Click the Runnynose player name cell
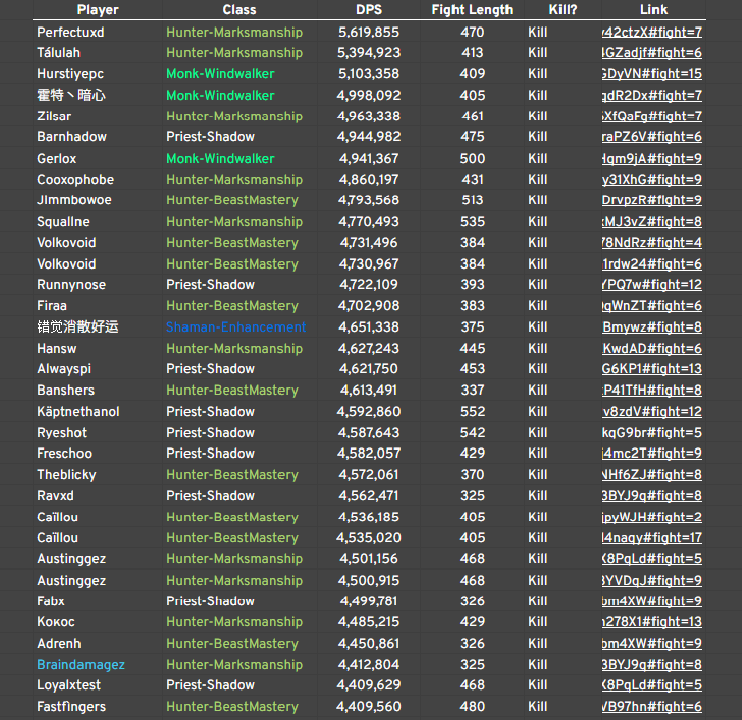The image size is (742, 720). [71, 284]
